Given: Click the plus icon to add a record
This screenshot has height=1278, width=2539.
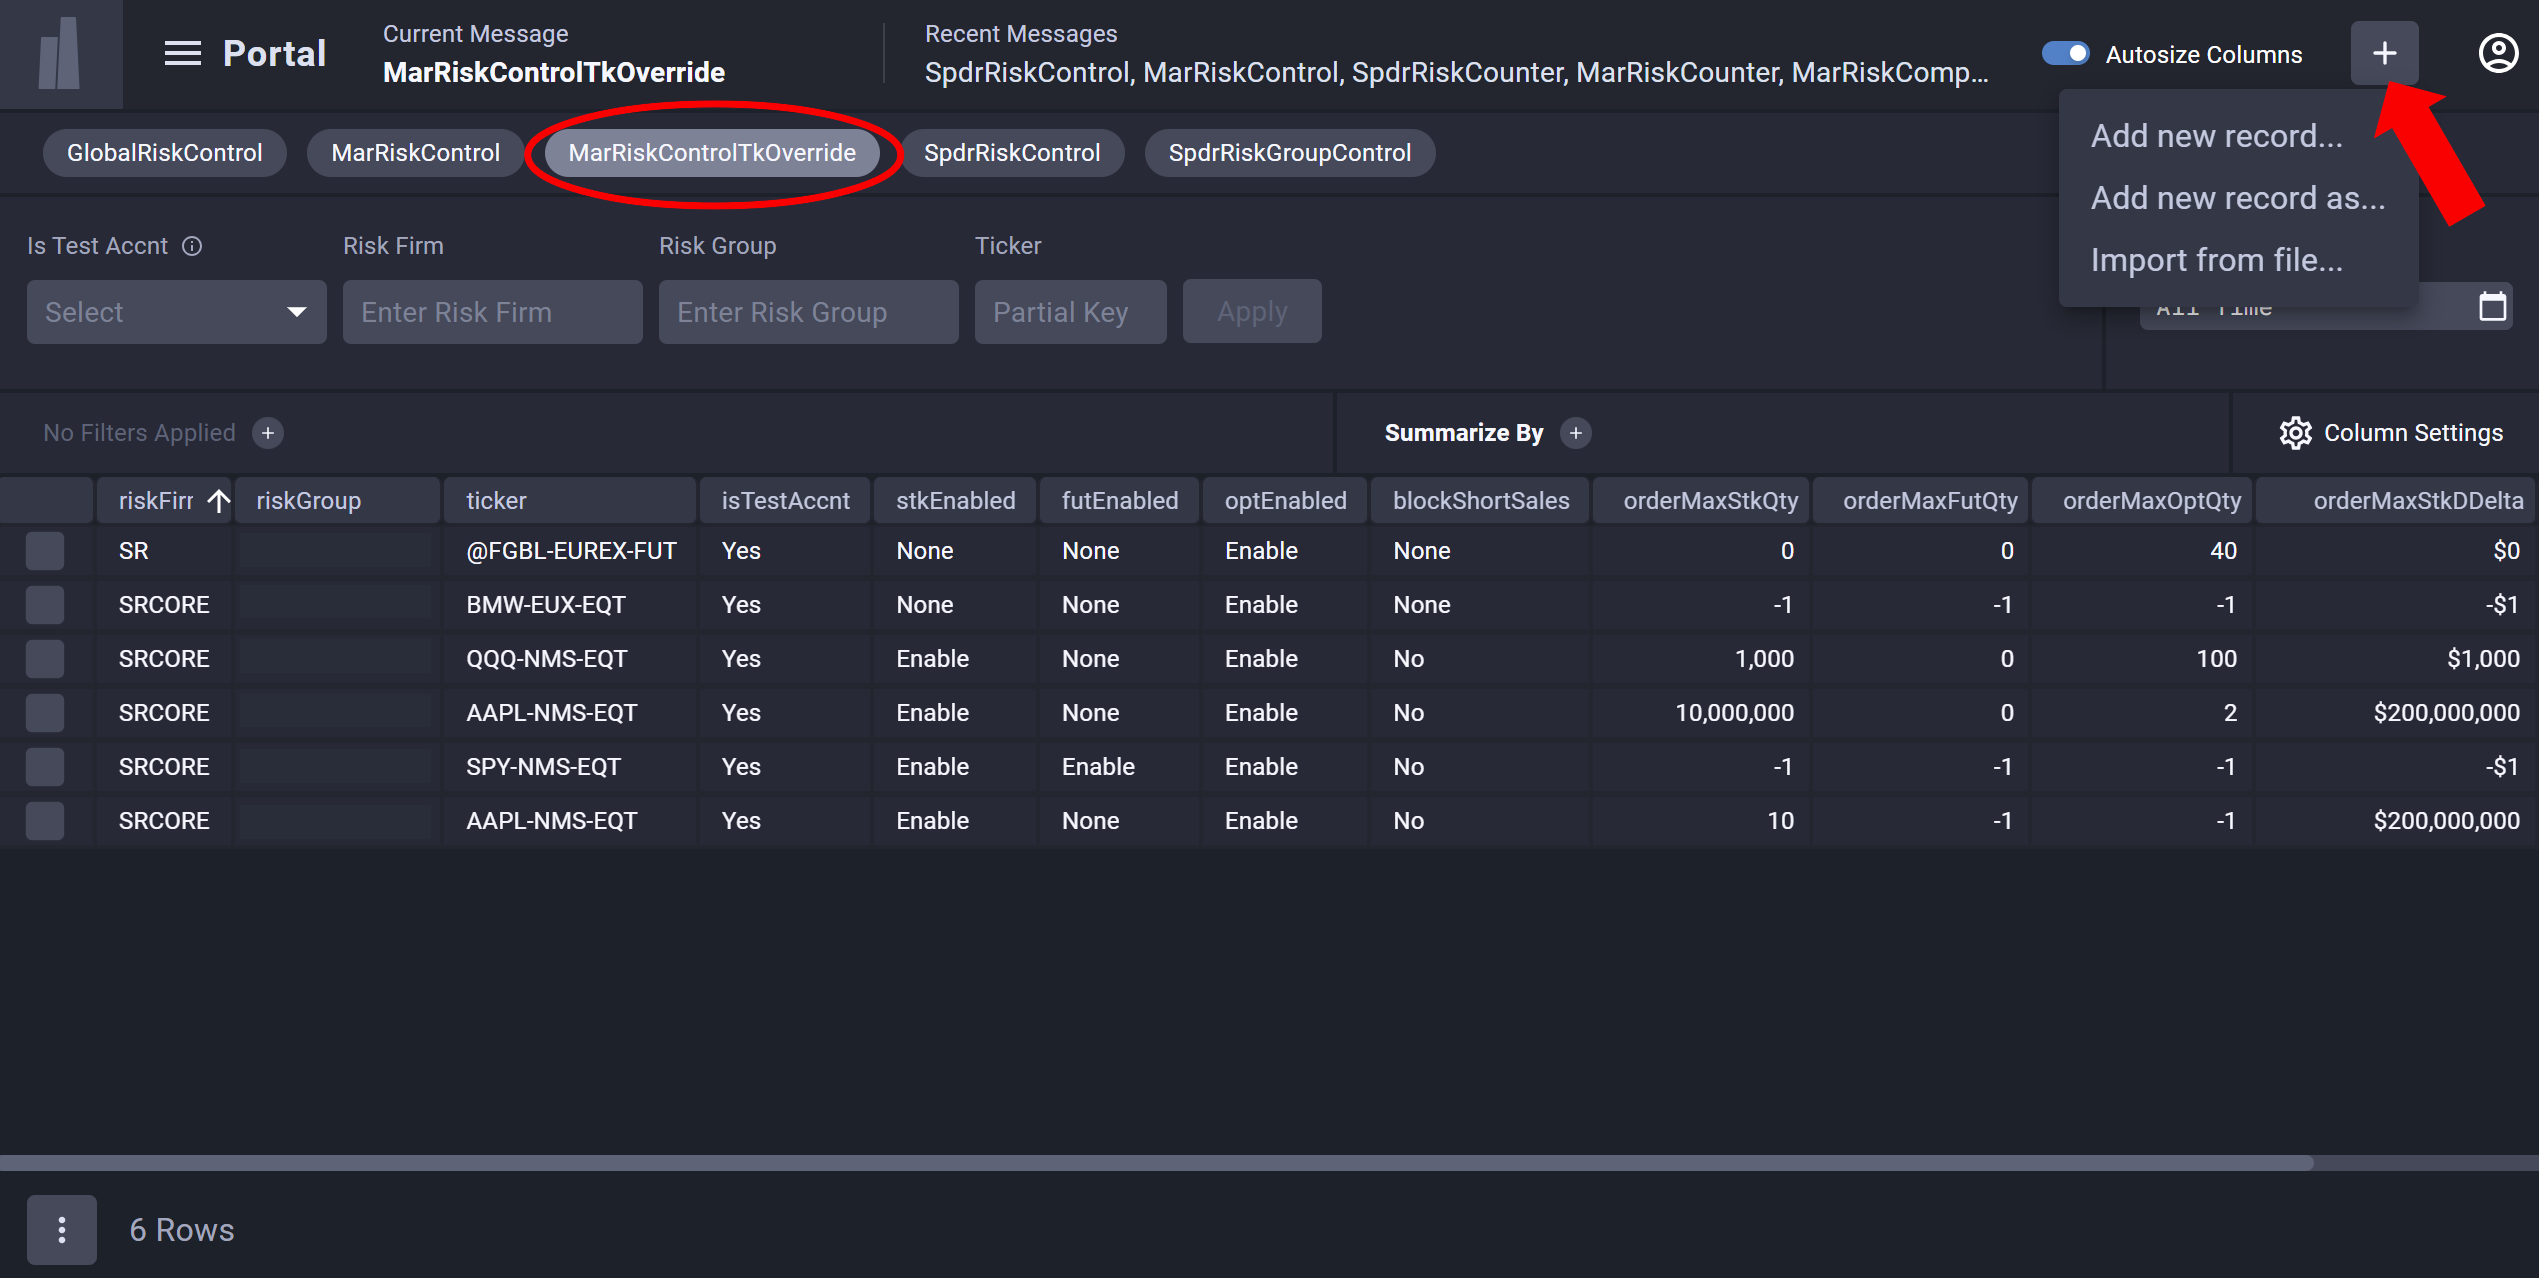Looking at the screenshot, I should coord(2385,53).
